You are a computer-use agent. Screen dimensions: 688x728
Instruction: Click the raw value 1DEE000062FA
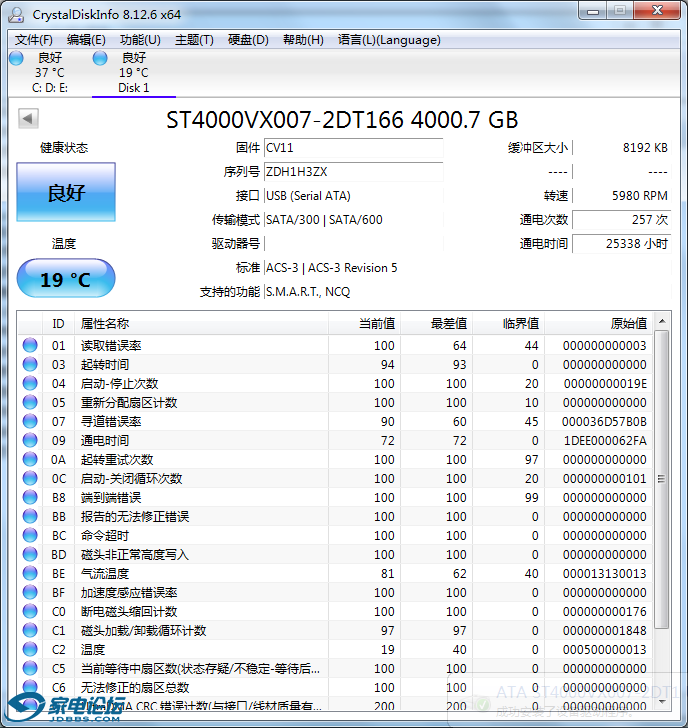point(605,441)
